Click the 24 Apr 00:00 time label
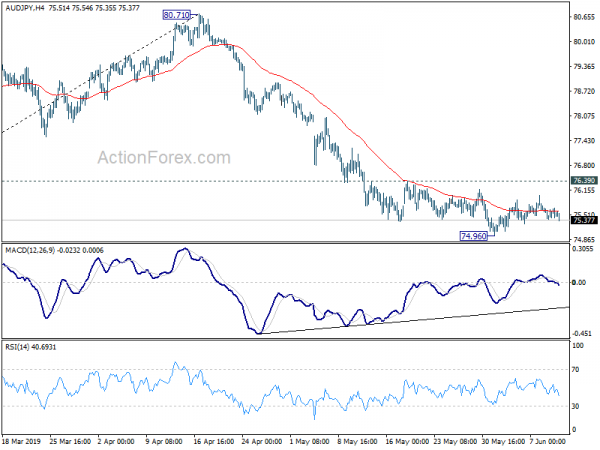 click(x=262, y=441)
